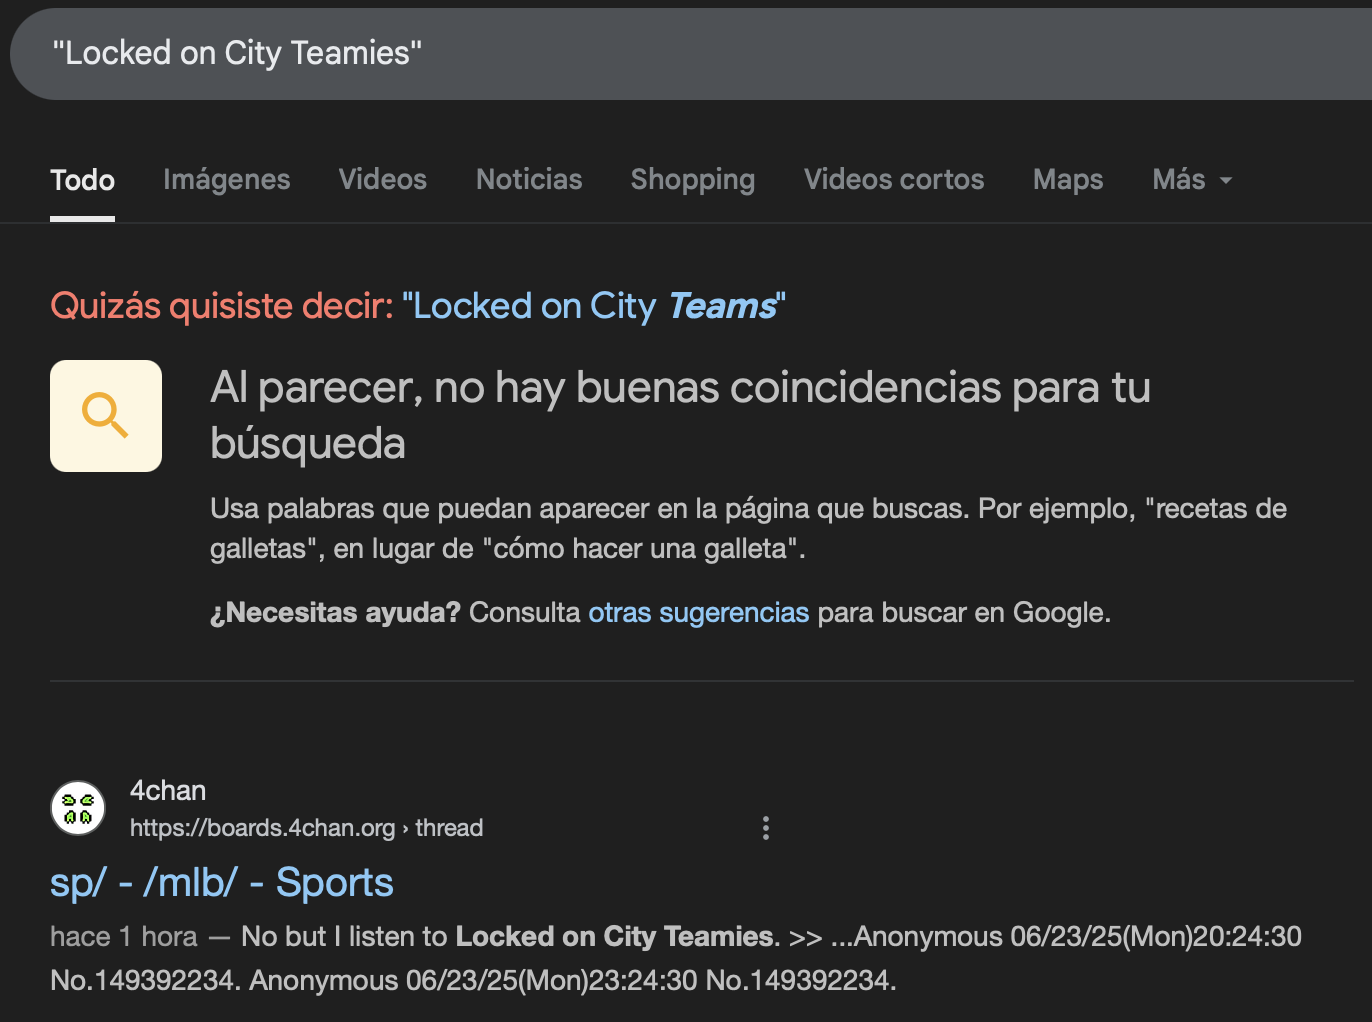Open the "otras sugerencias" help link

click(698, 612)
